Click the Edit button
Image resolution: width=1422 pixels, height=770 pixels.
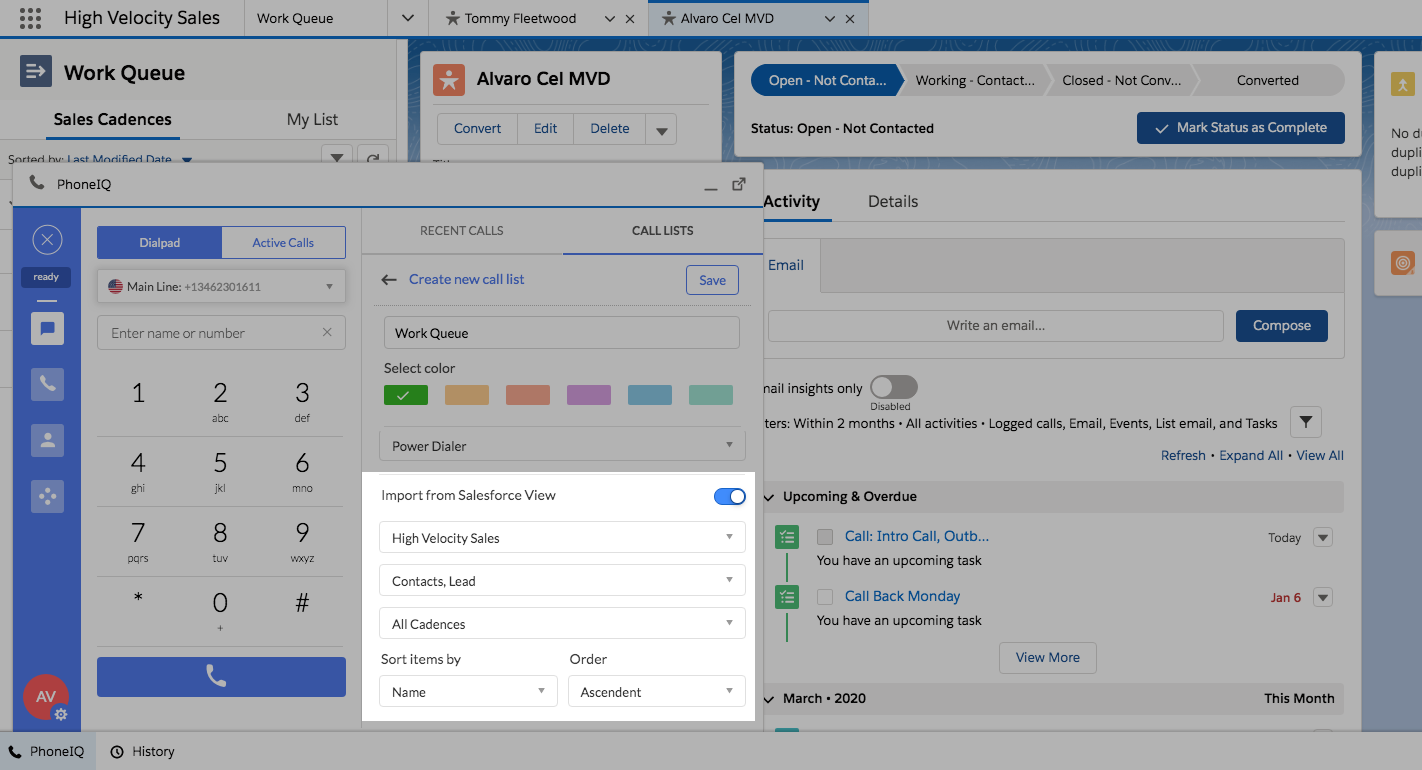[x=546, y=129]
